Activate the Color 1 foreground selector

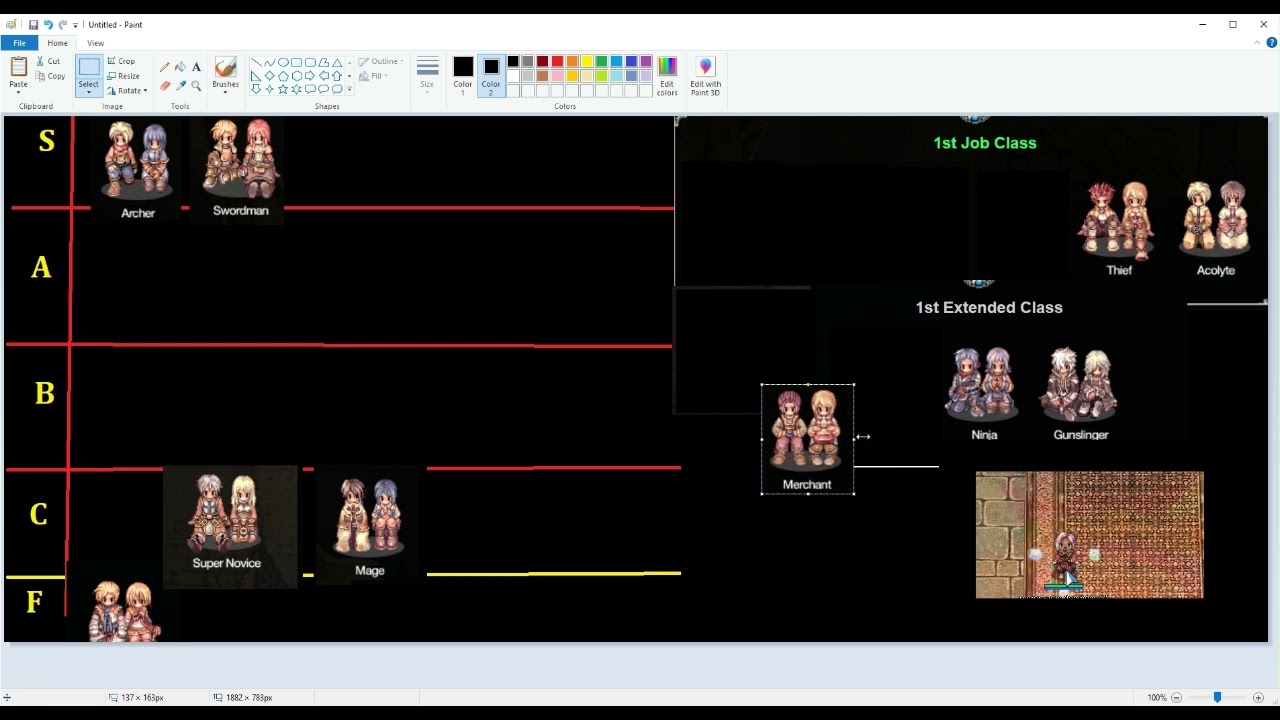point(463,76)
